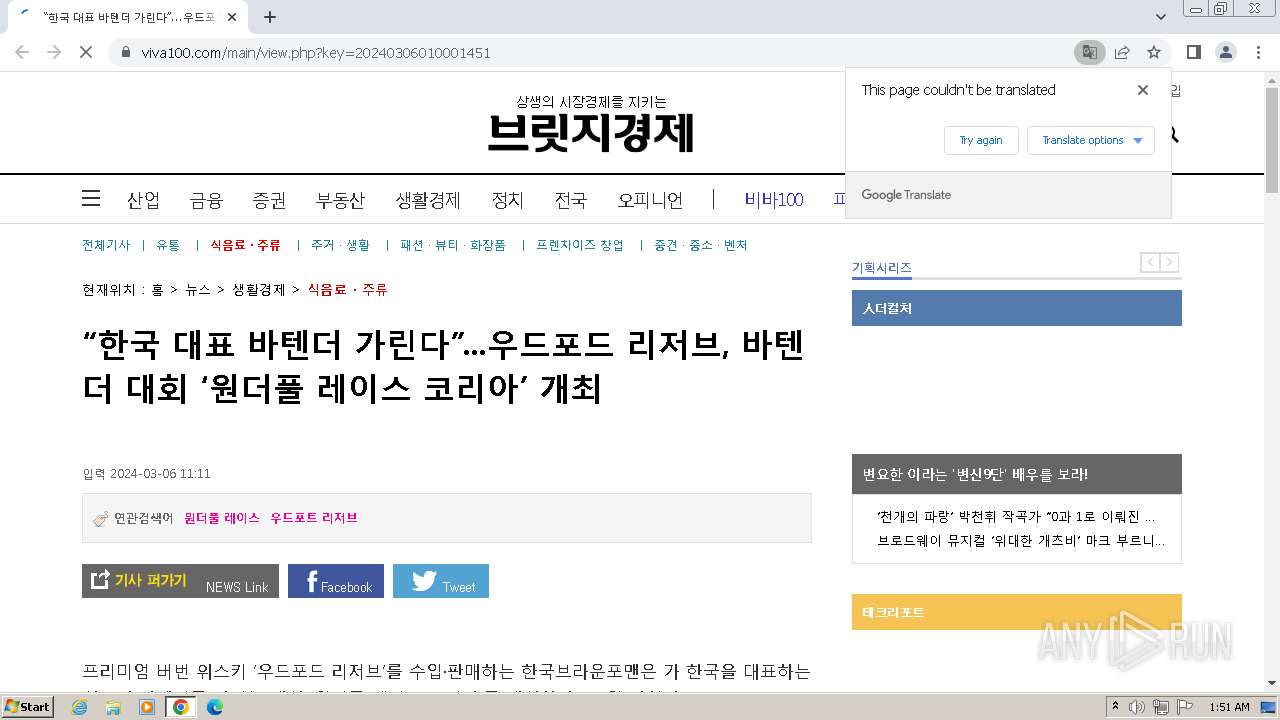Image resolution: width=1280 pixels, height=720 pixels.
Task: Show hidden system tray icons
Action: (x=1115, y=707)
